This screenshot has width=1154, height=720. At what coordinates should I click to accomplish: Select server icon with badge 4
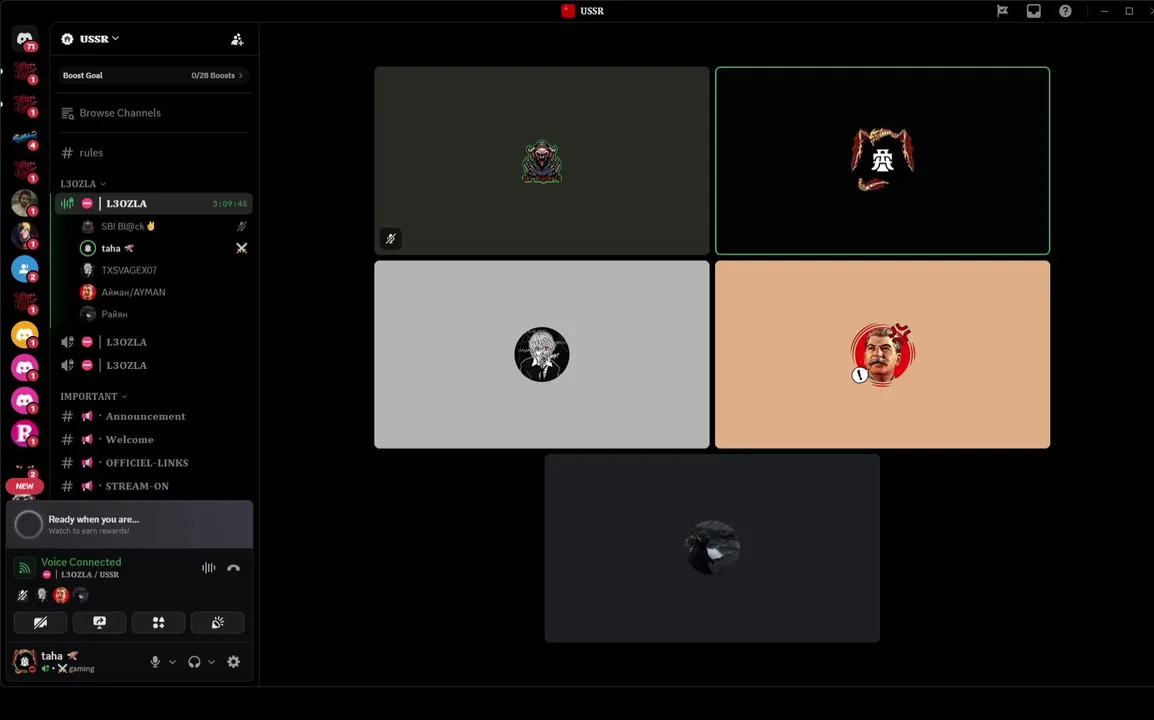point(24,138)
